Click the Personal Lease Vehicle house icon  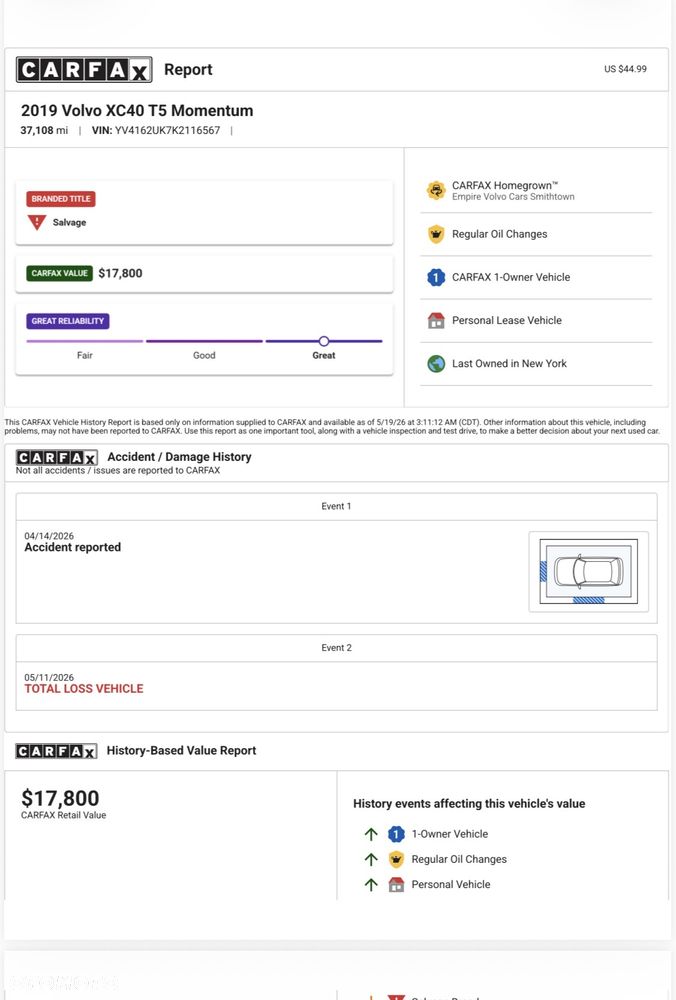[436, 320]
